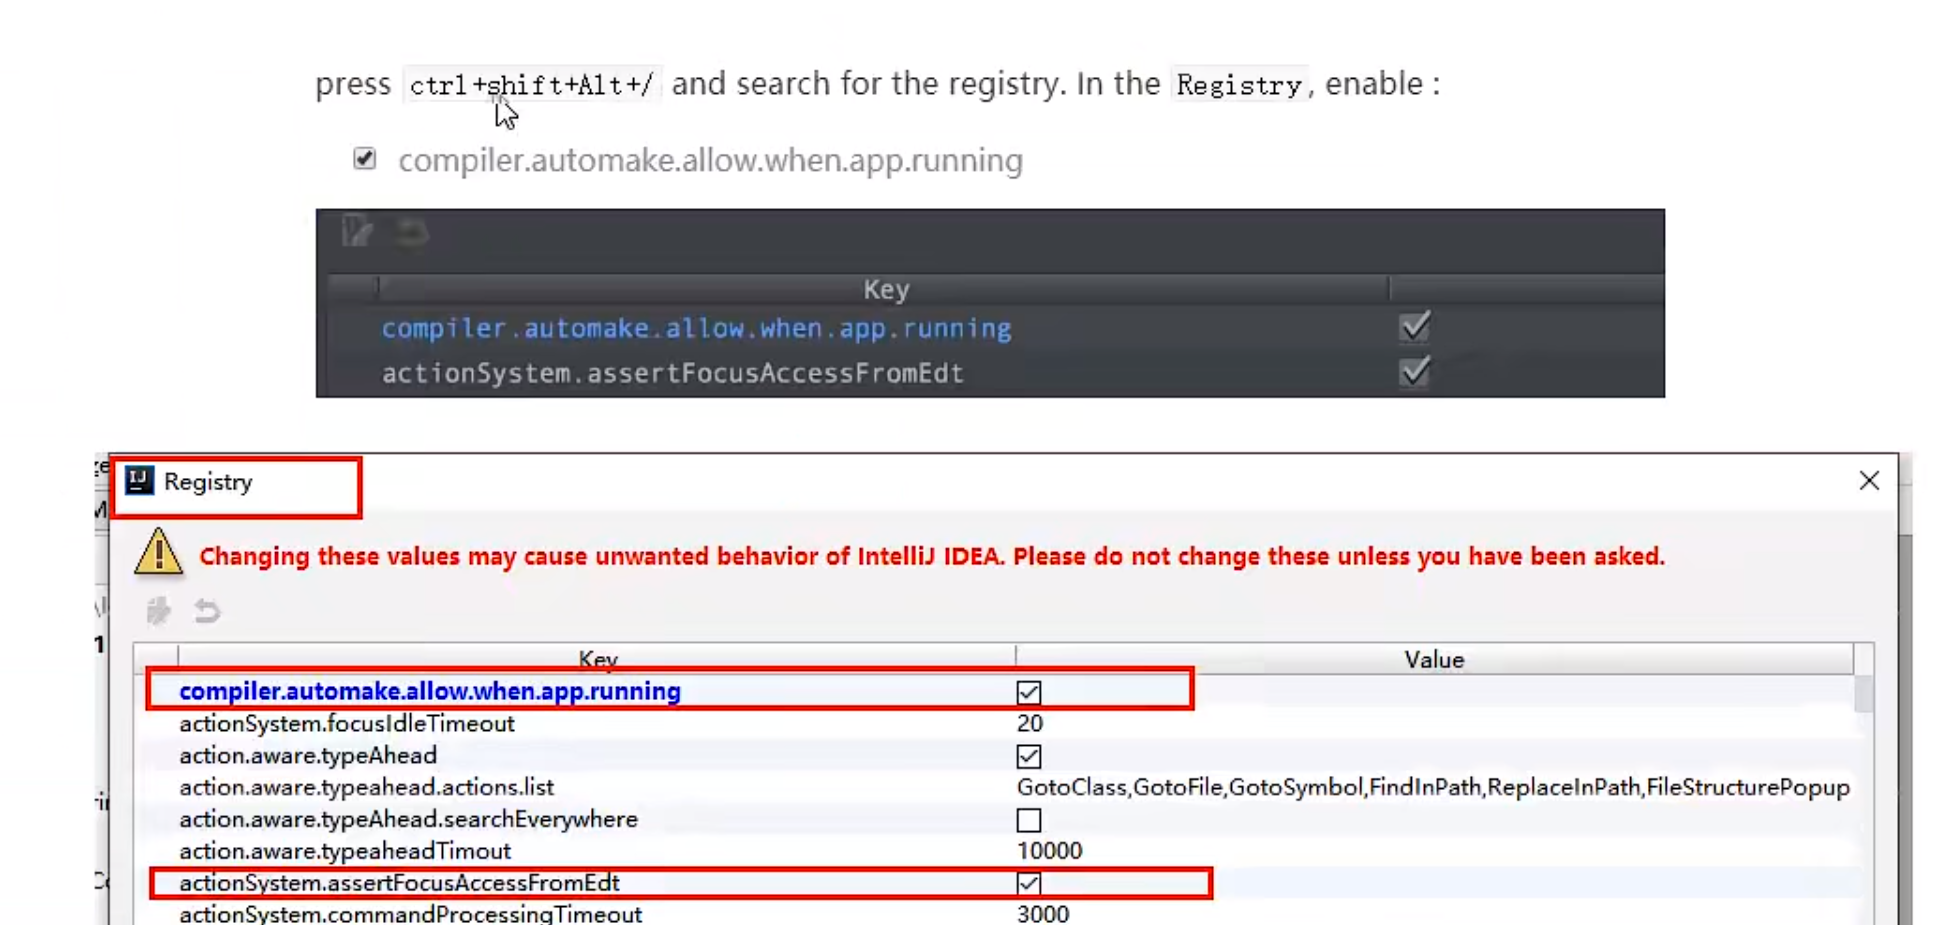1946x925 pixels.
Task: Select the action.aware.typeAhead key
Action: pos(308,755)
